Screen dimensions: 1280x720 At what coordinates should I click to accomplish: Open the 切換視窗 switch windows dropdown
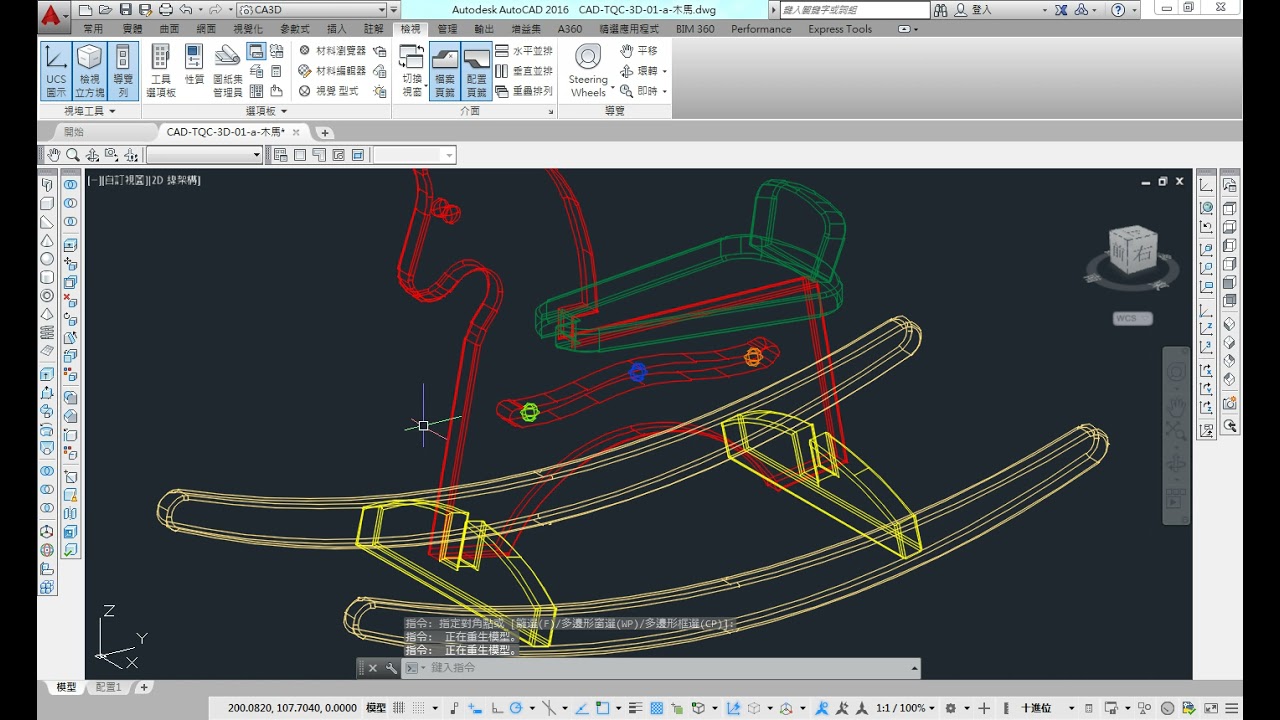pos(412,71)
